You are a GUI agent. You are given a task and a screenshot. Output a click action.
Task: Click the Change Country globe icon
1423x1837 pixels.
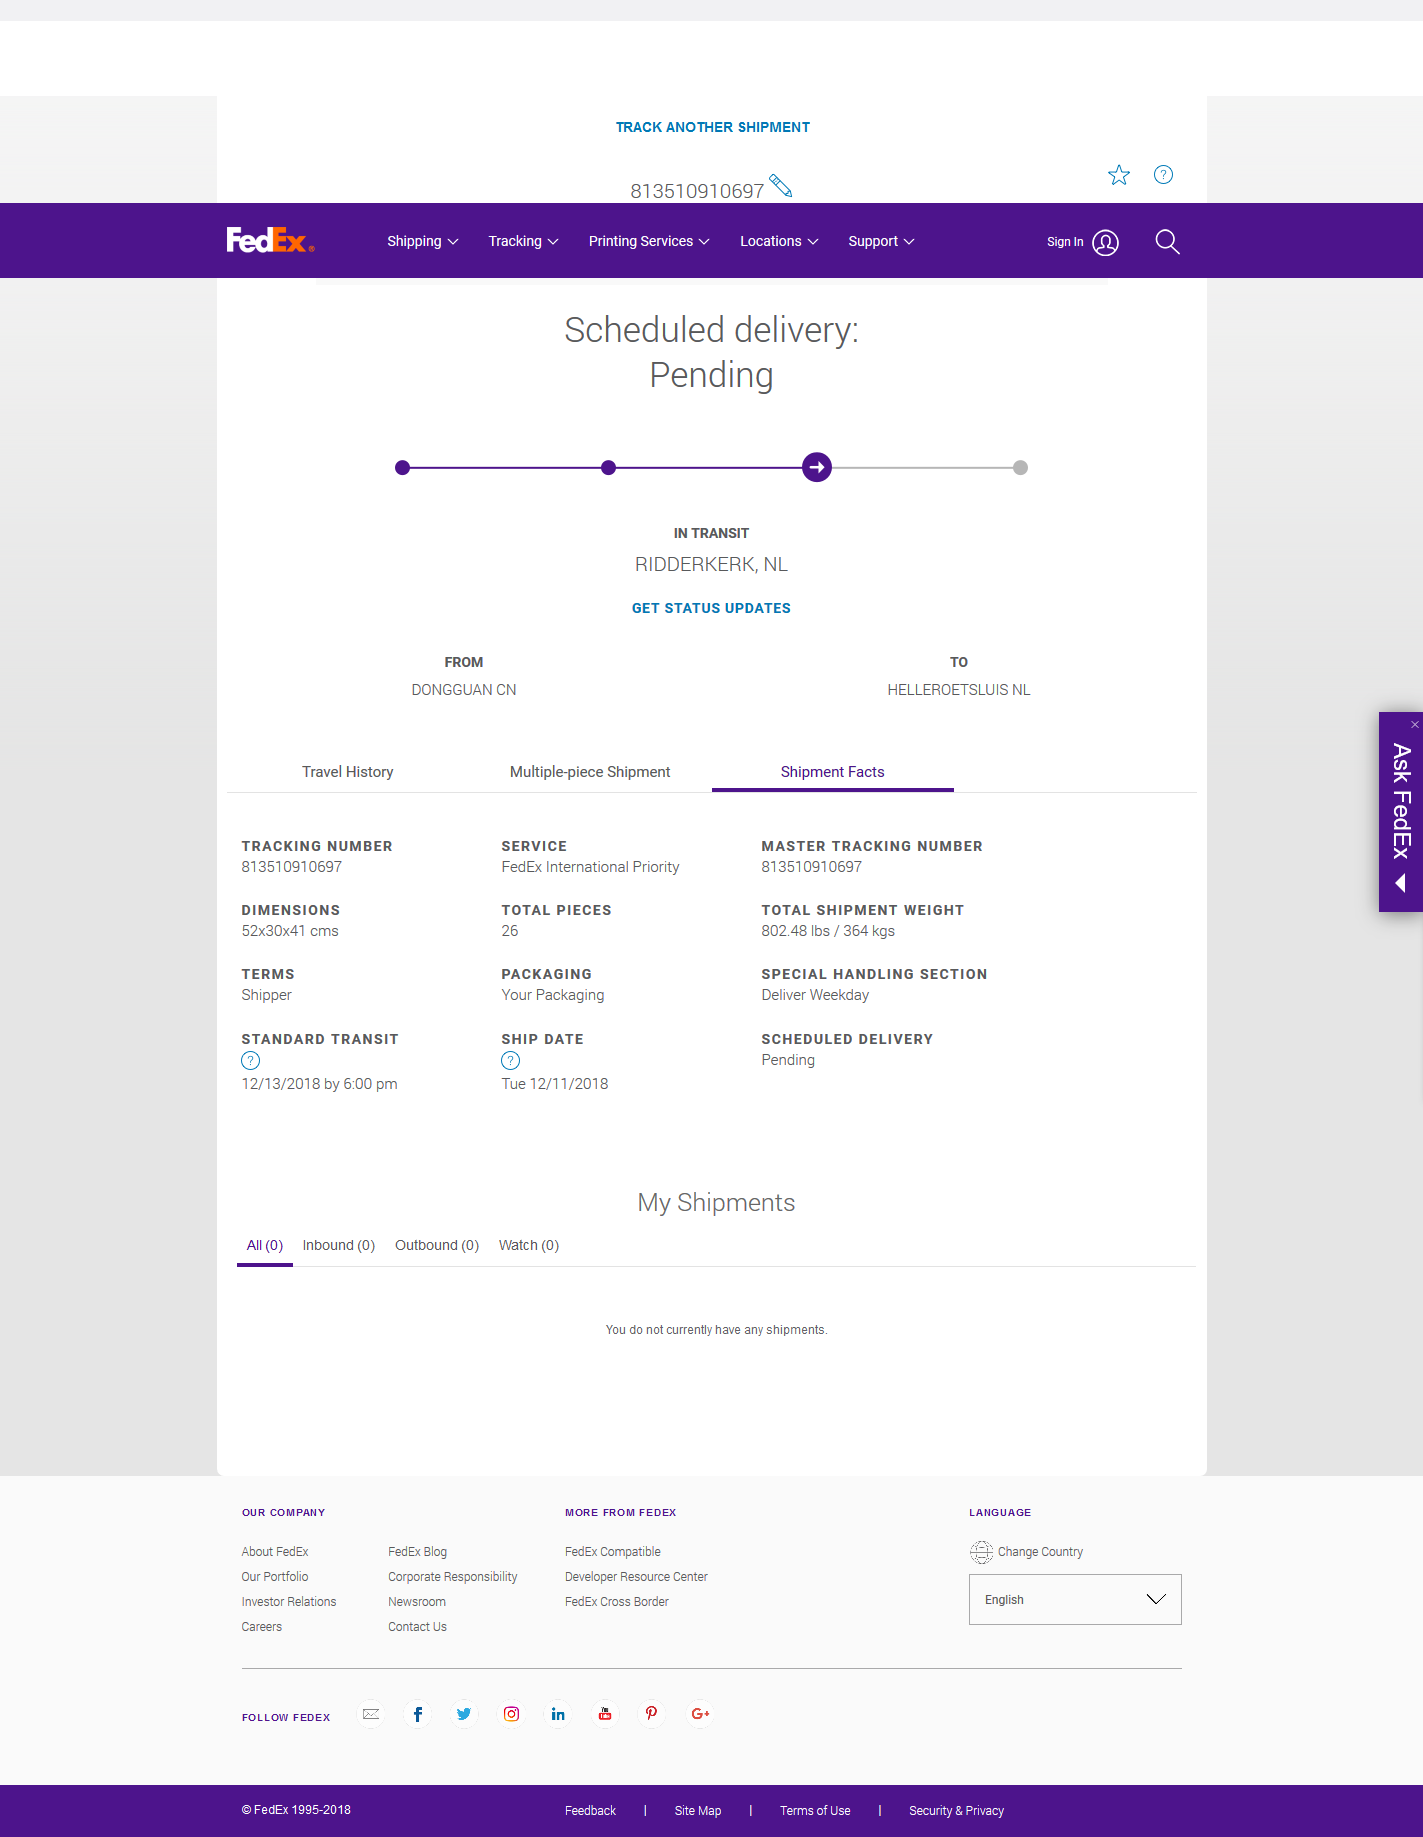[x=981, y=1552]
